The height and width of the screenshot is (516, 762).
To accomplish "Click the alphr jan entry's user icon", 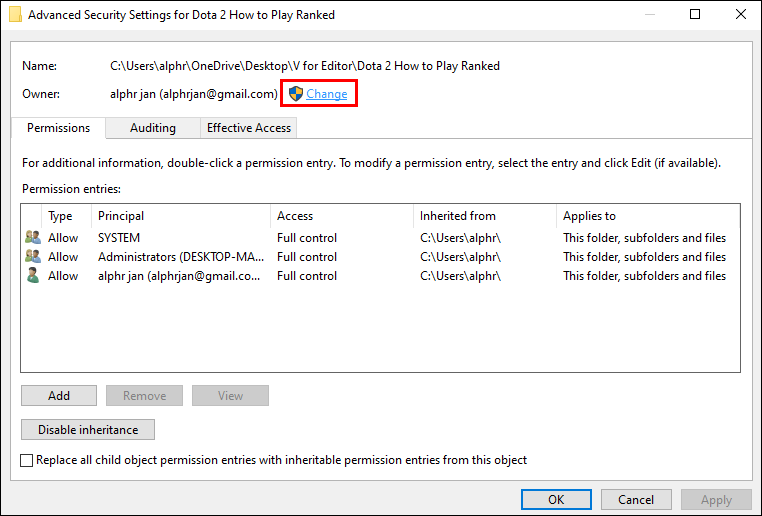I will pos(33,276).
